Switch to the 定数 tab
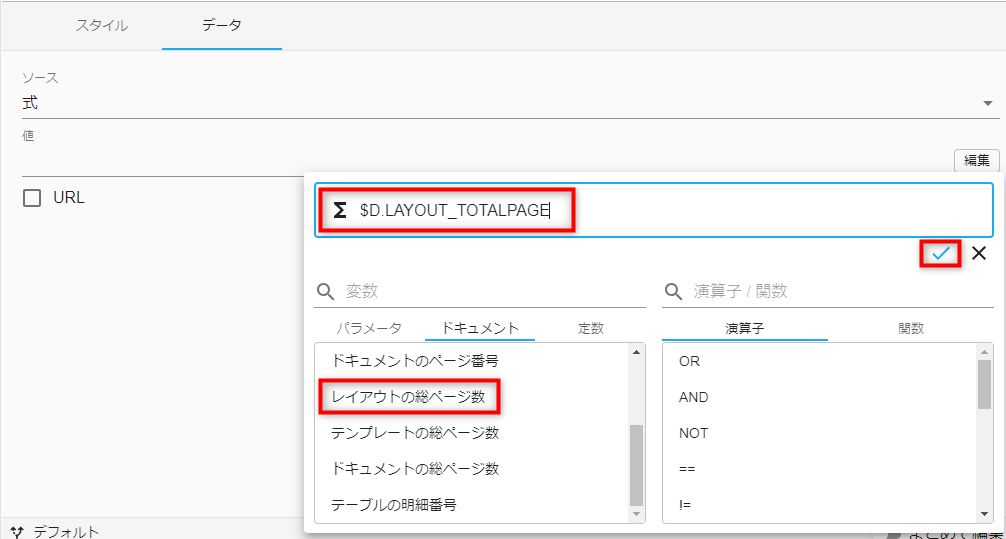 (x=590, y=328)
